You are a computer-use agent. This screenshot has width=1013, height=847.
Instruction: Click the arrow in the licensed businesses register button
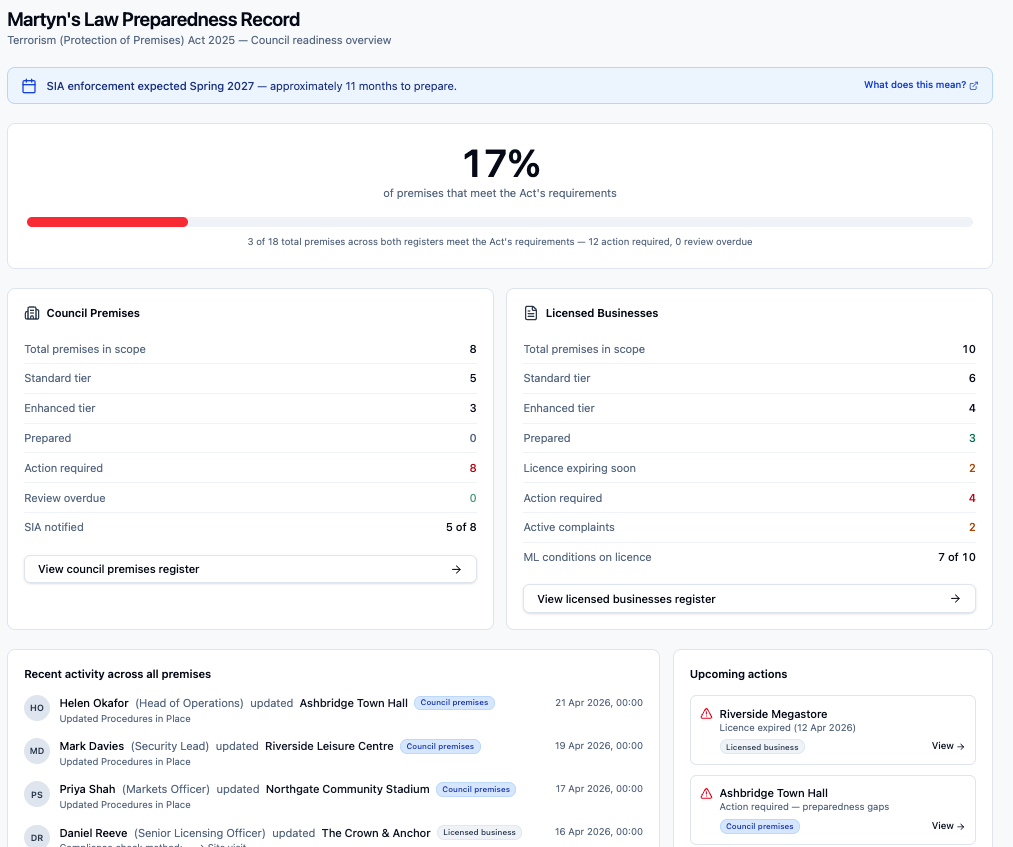(x=955, y=599)
